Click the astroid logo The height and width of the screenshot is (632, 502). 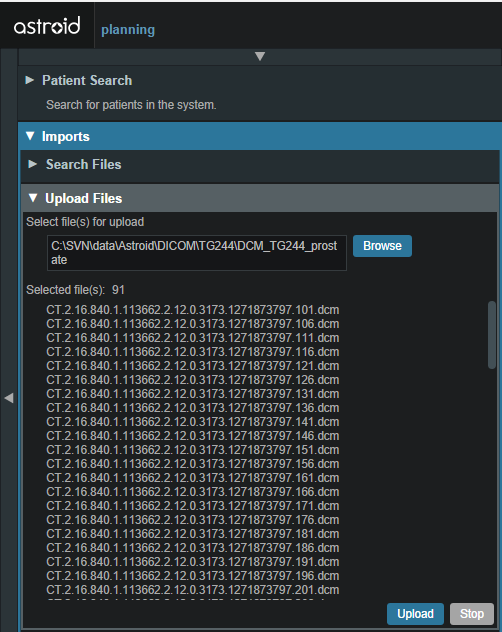click(x=47, y=26)
